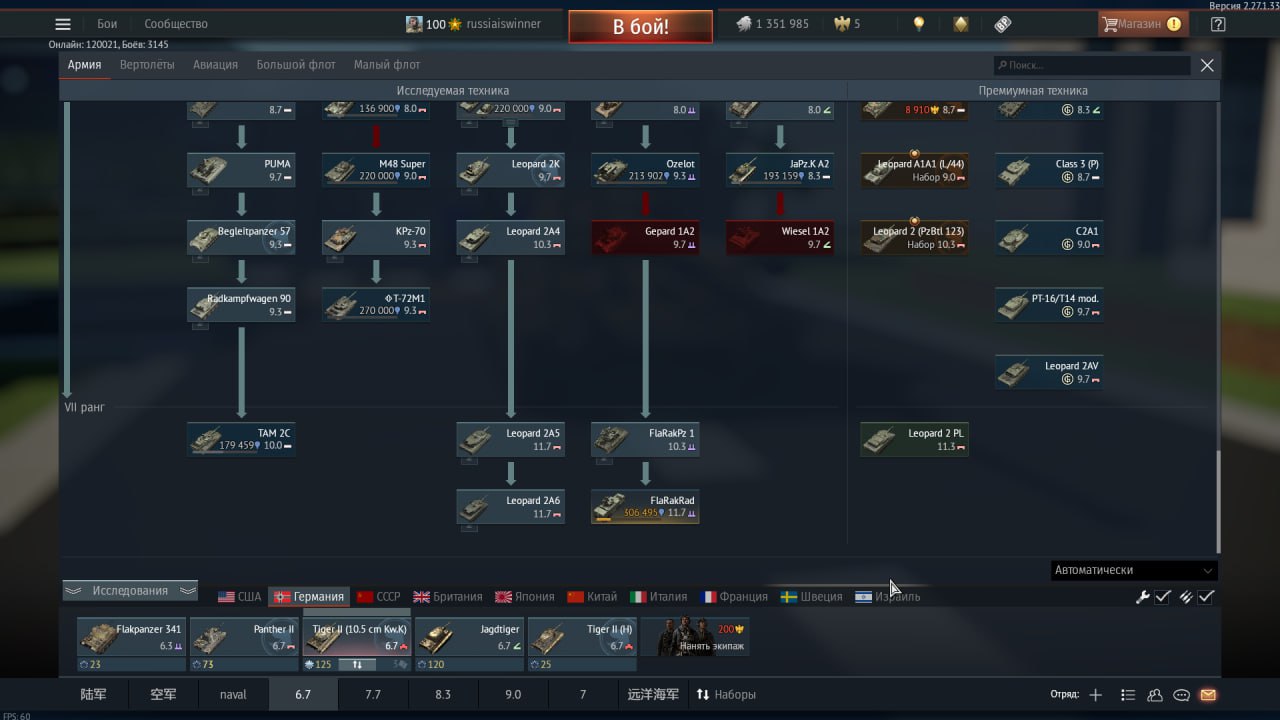Click the Поиск search field
Viewport: 1280px width, 720px height.
(x=1092, y=65)
